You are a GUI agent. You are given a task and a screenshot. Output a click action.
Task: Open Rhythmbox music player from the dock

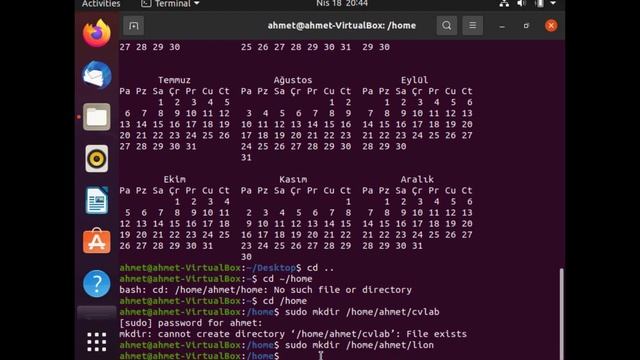[x=97, y=158]
